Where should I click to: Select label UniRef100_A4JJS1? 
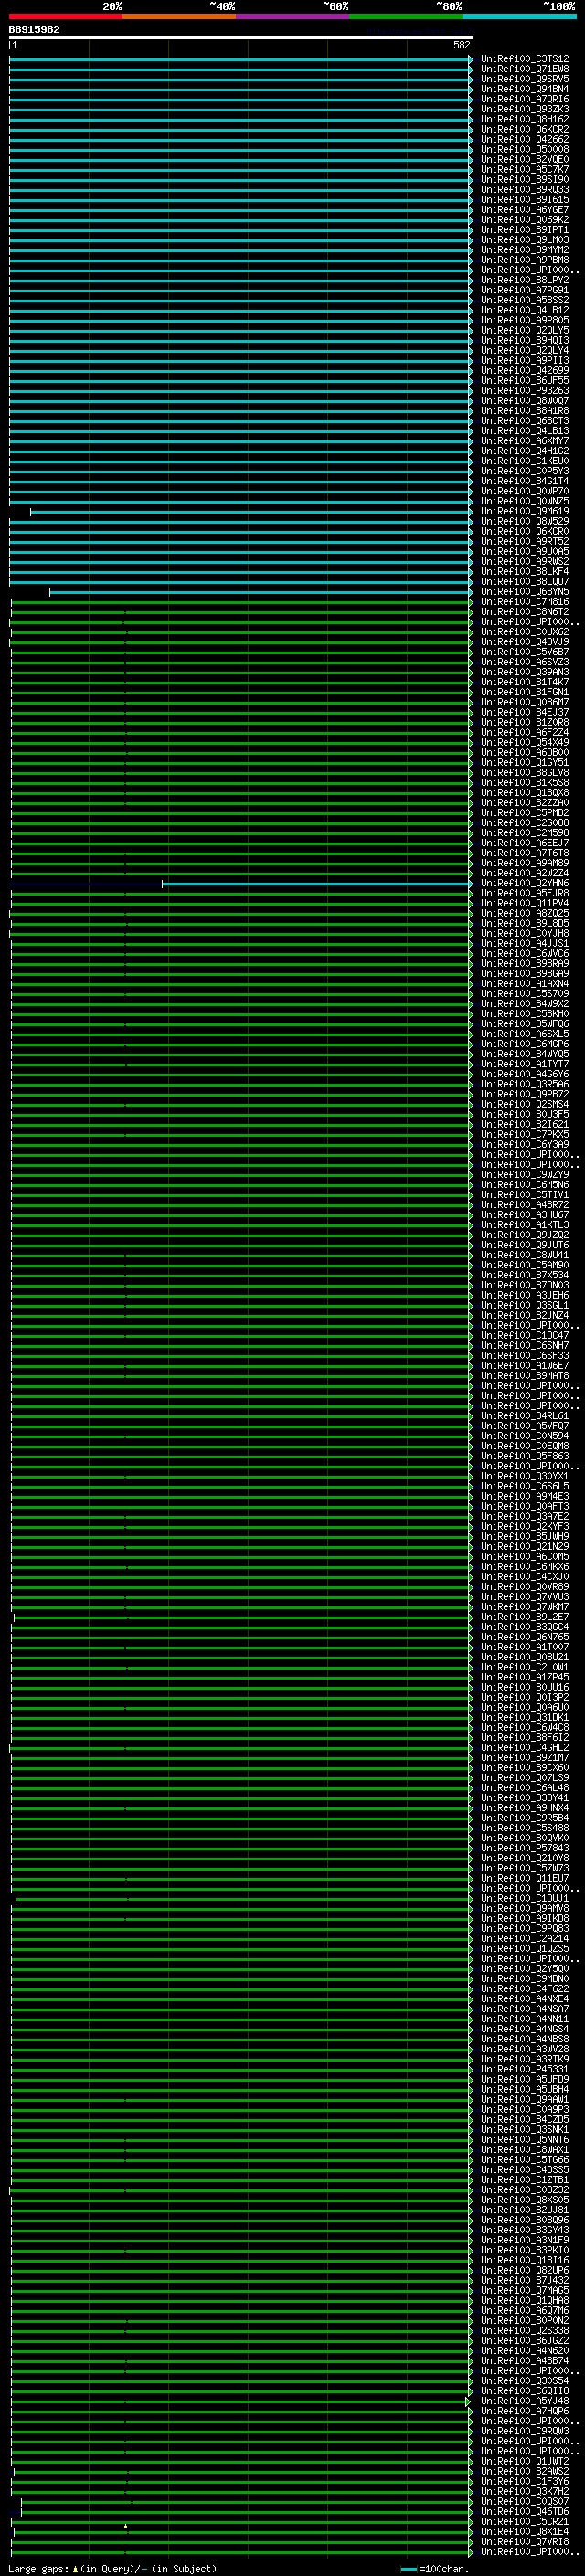(524, 943)
